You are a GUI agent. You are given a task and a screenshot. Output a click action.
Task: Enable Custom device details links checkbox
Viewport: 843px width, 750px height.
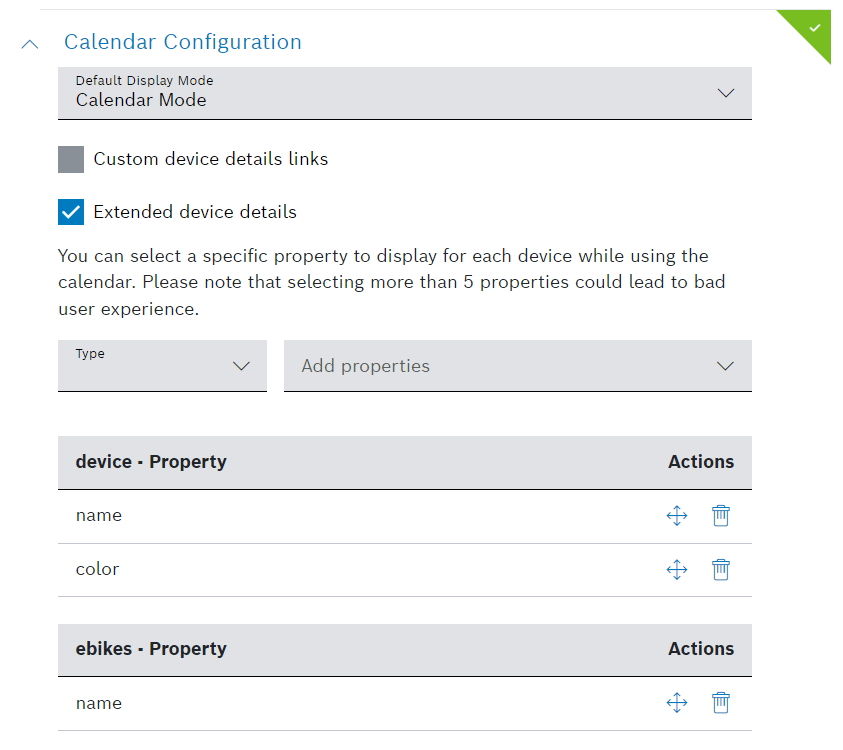pyautogui.click(x=71, y=159)
